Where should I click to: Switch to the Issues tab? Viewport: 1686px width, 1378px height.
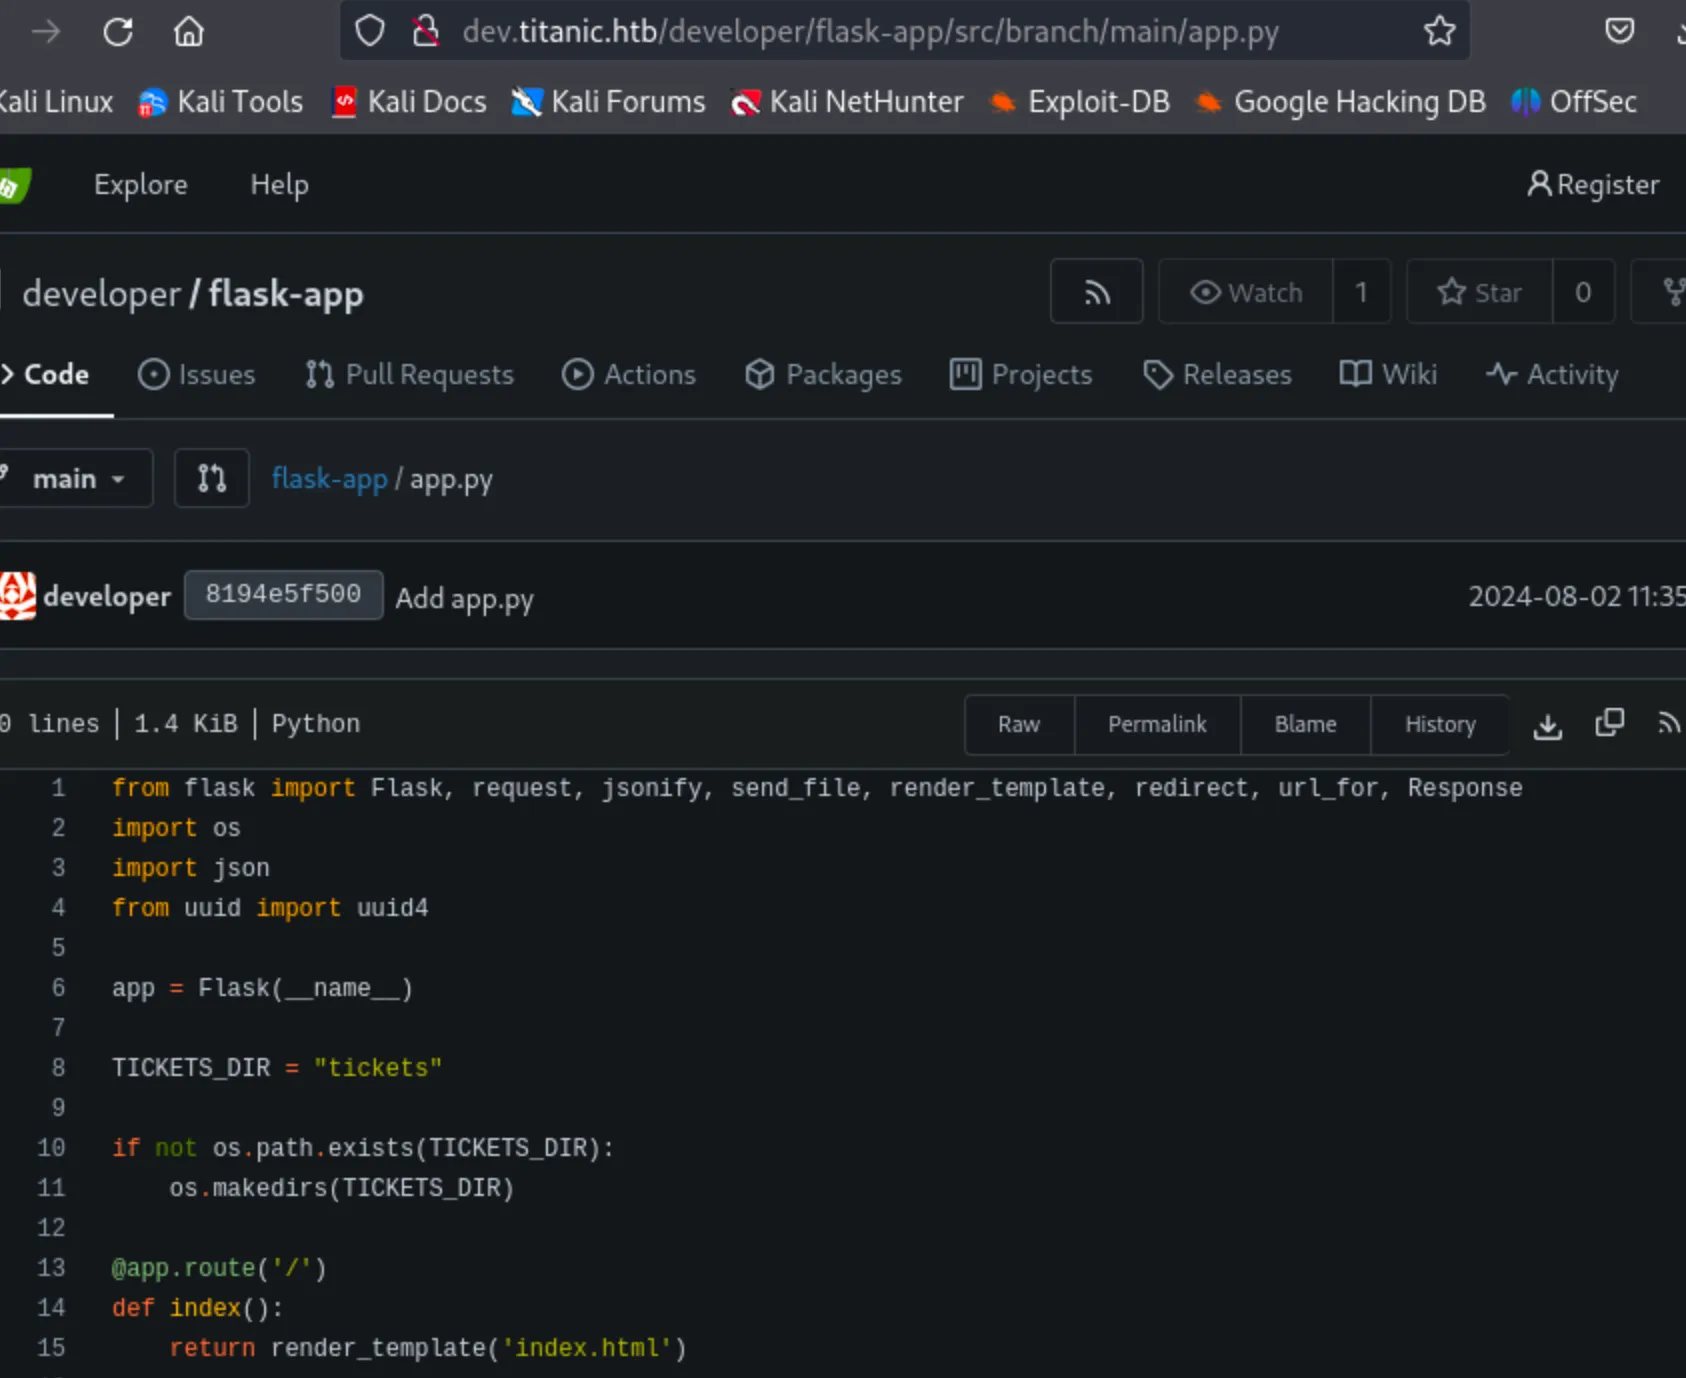click(x=196, y=375)
